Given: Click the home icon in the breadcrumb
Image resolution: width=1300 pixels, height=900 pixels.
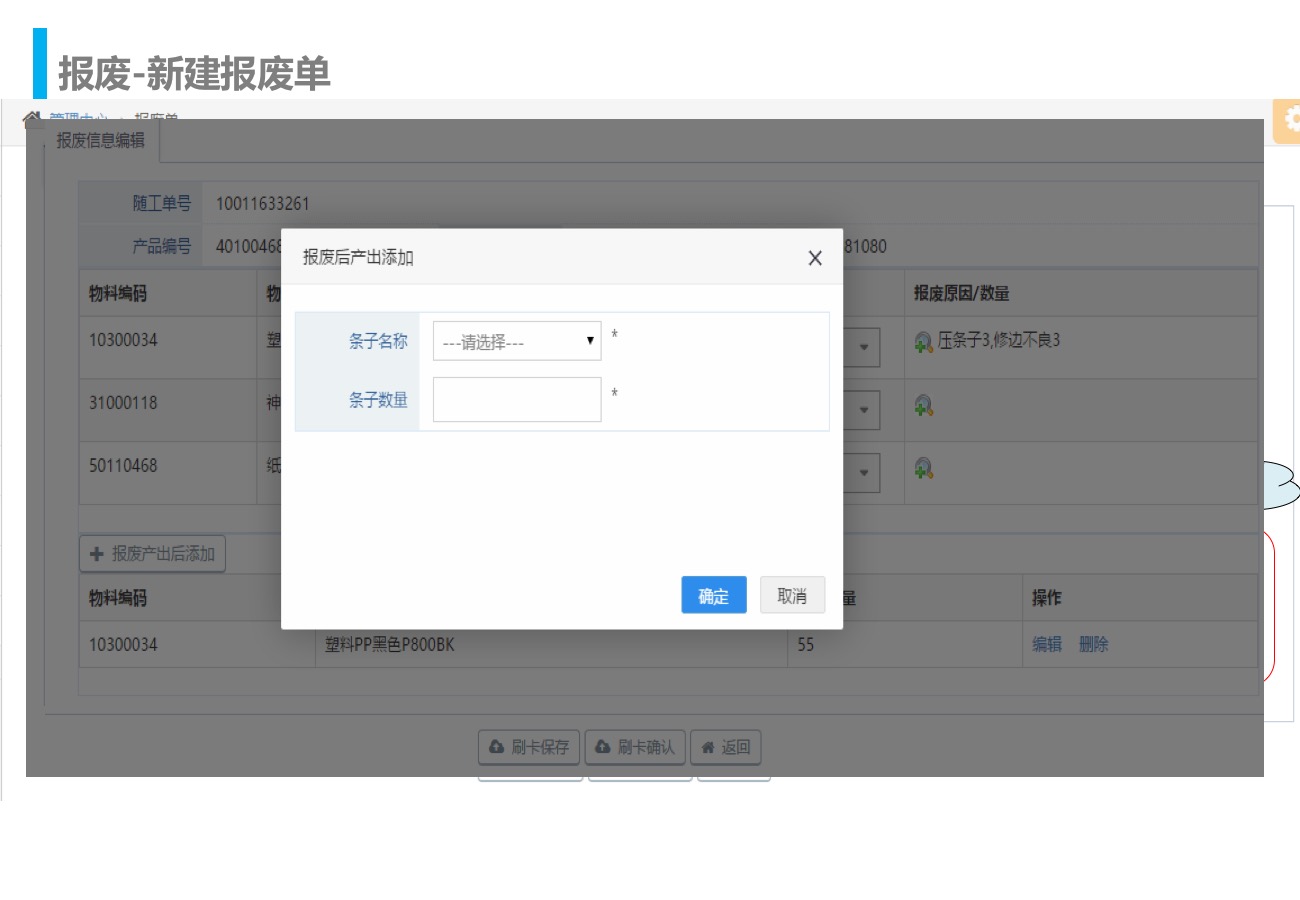Looking at the screenshot, I should click(x=32, y=118).
